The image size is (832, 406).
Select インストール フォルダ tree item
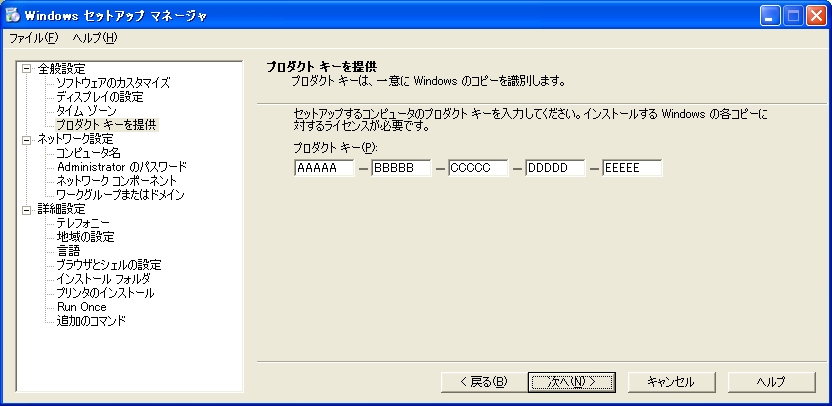click(103, 278)
